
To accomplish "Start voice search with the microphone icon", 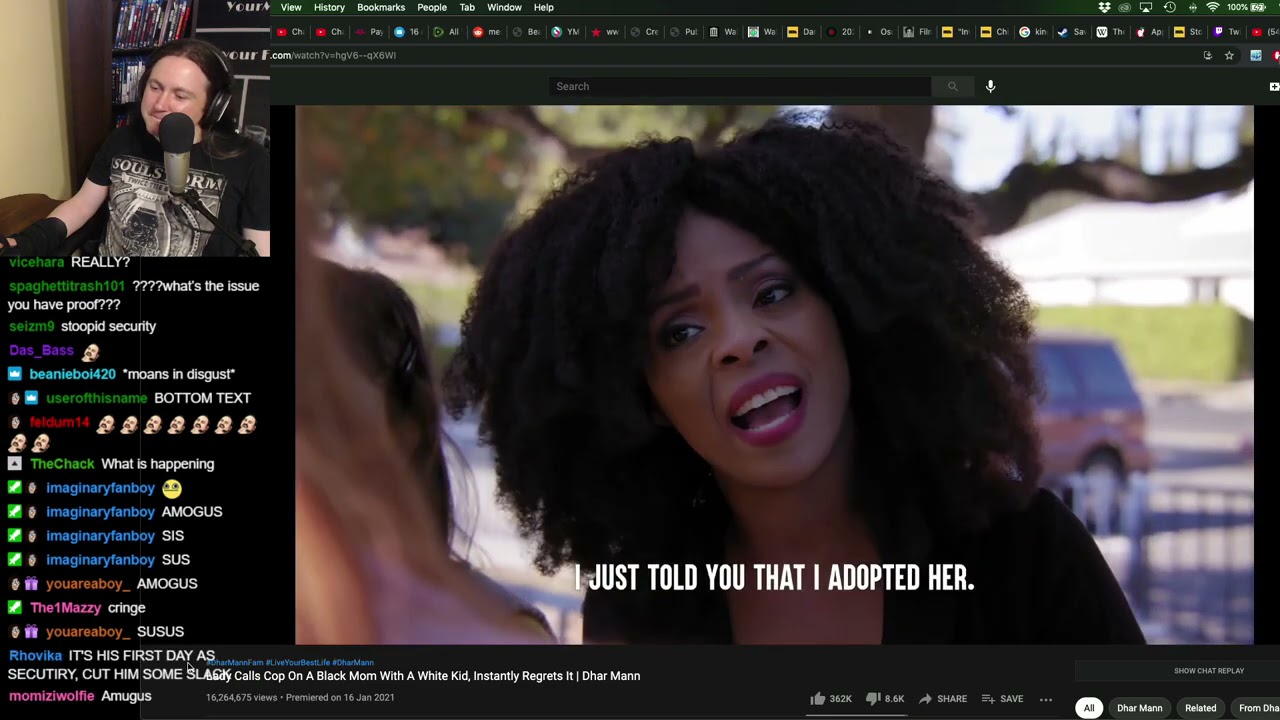I will (990, 86).
